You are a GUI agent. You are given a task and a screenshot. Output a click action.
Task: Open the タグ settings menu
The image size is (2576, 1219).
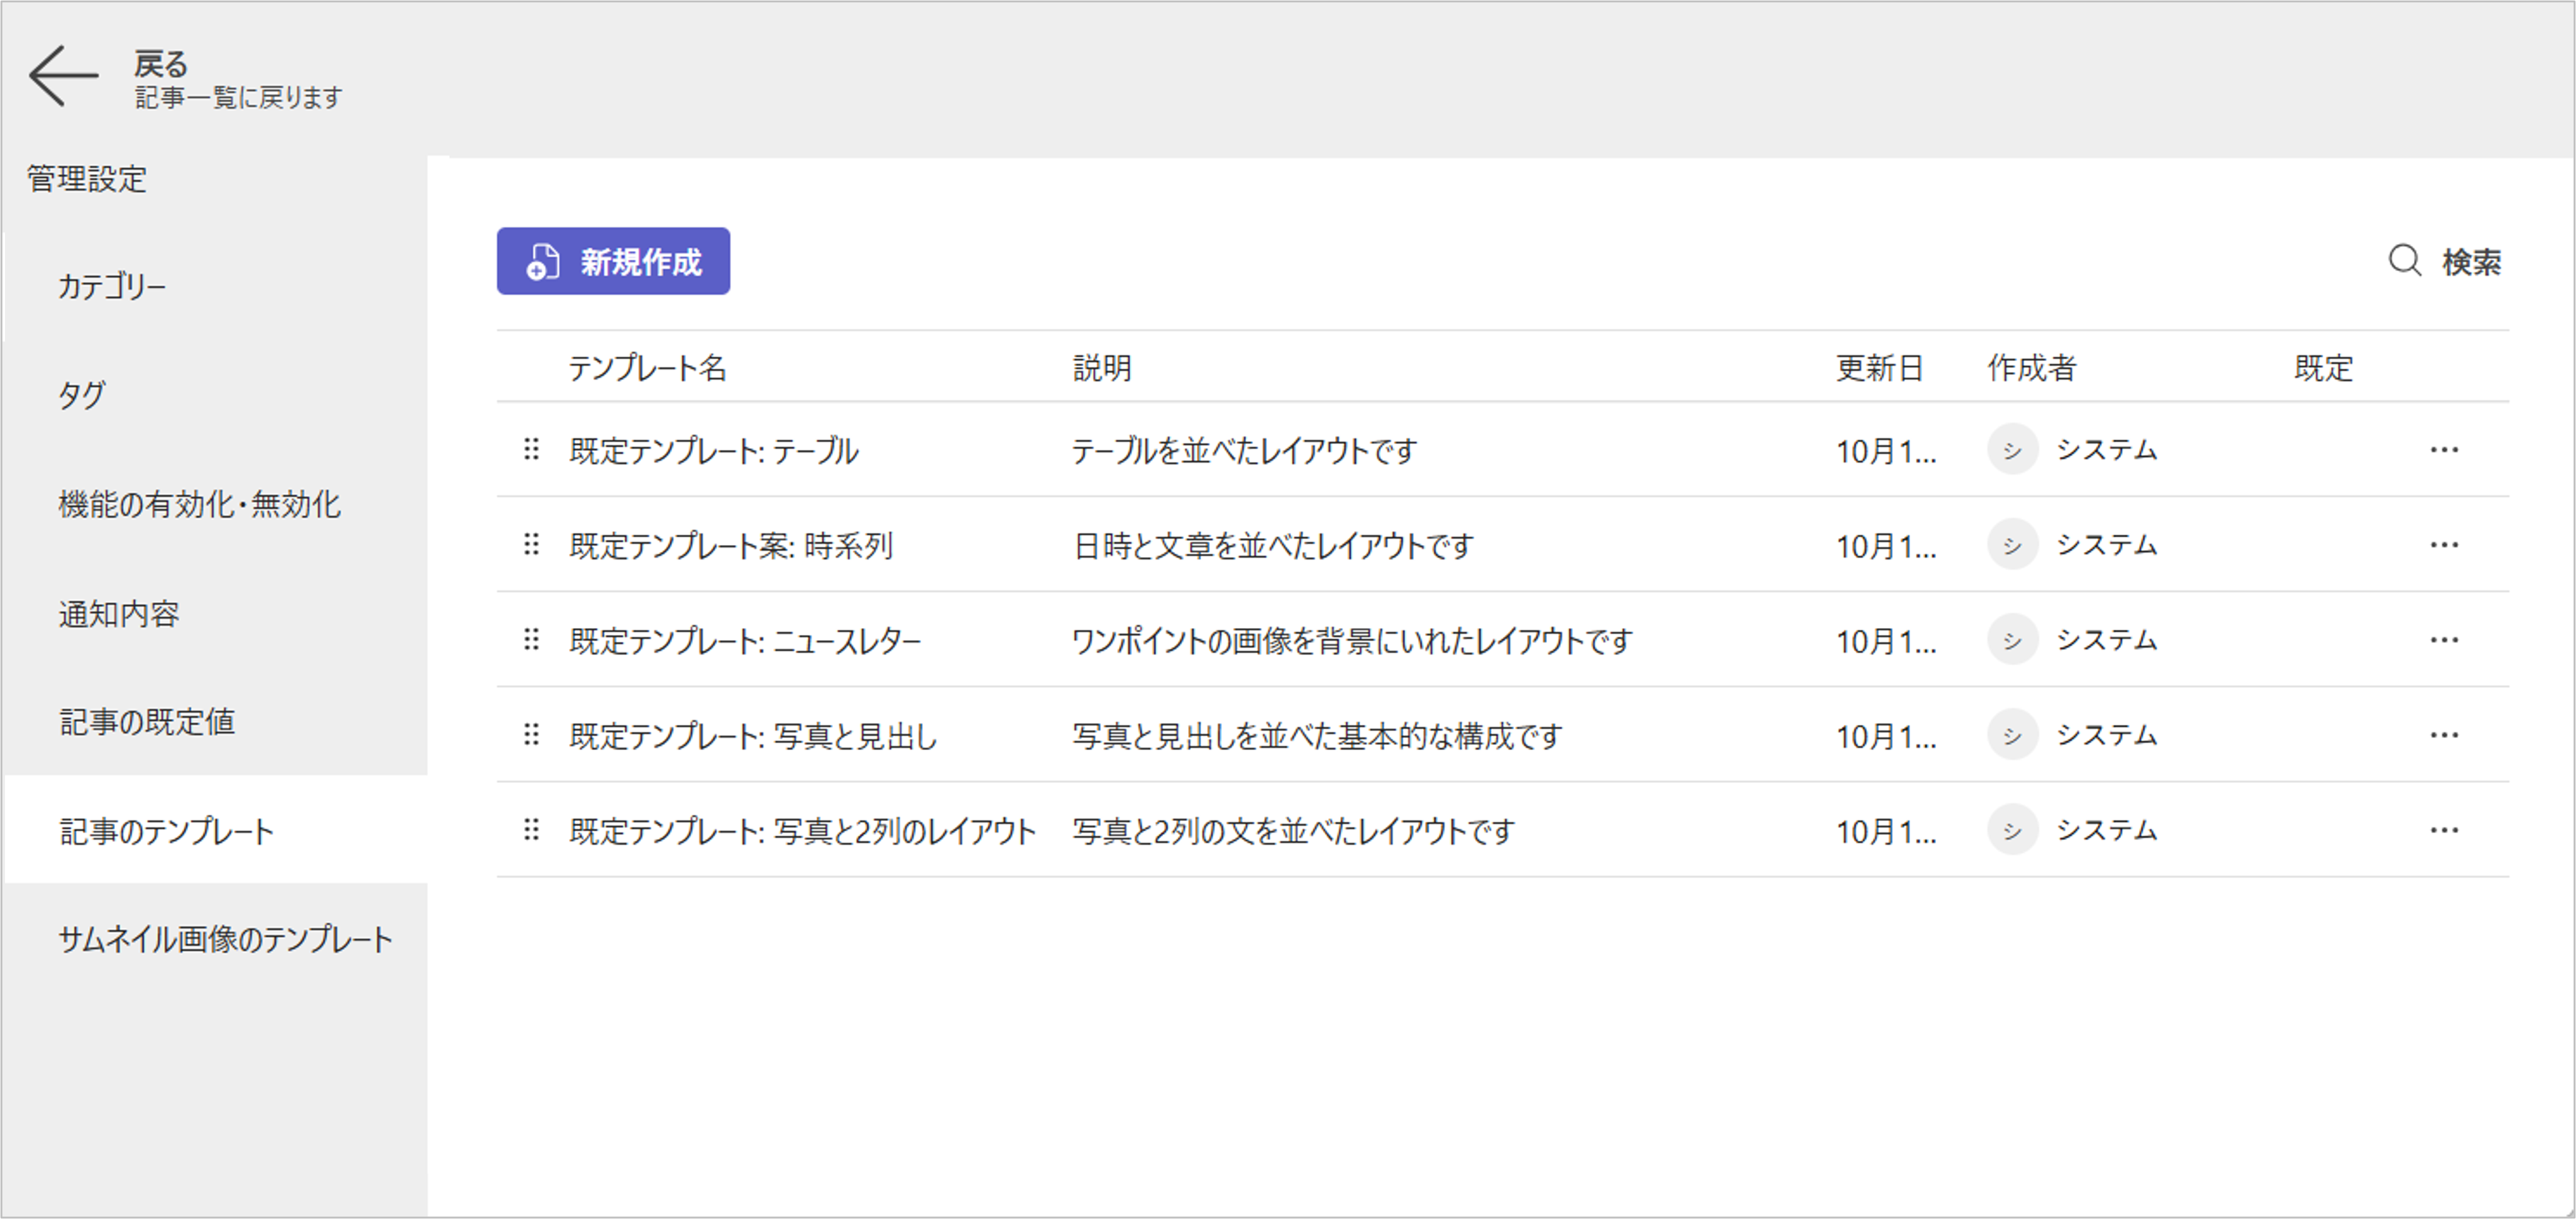(x=215, y=395)
